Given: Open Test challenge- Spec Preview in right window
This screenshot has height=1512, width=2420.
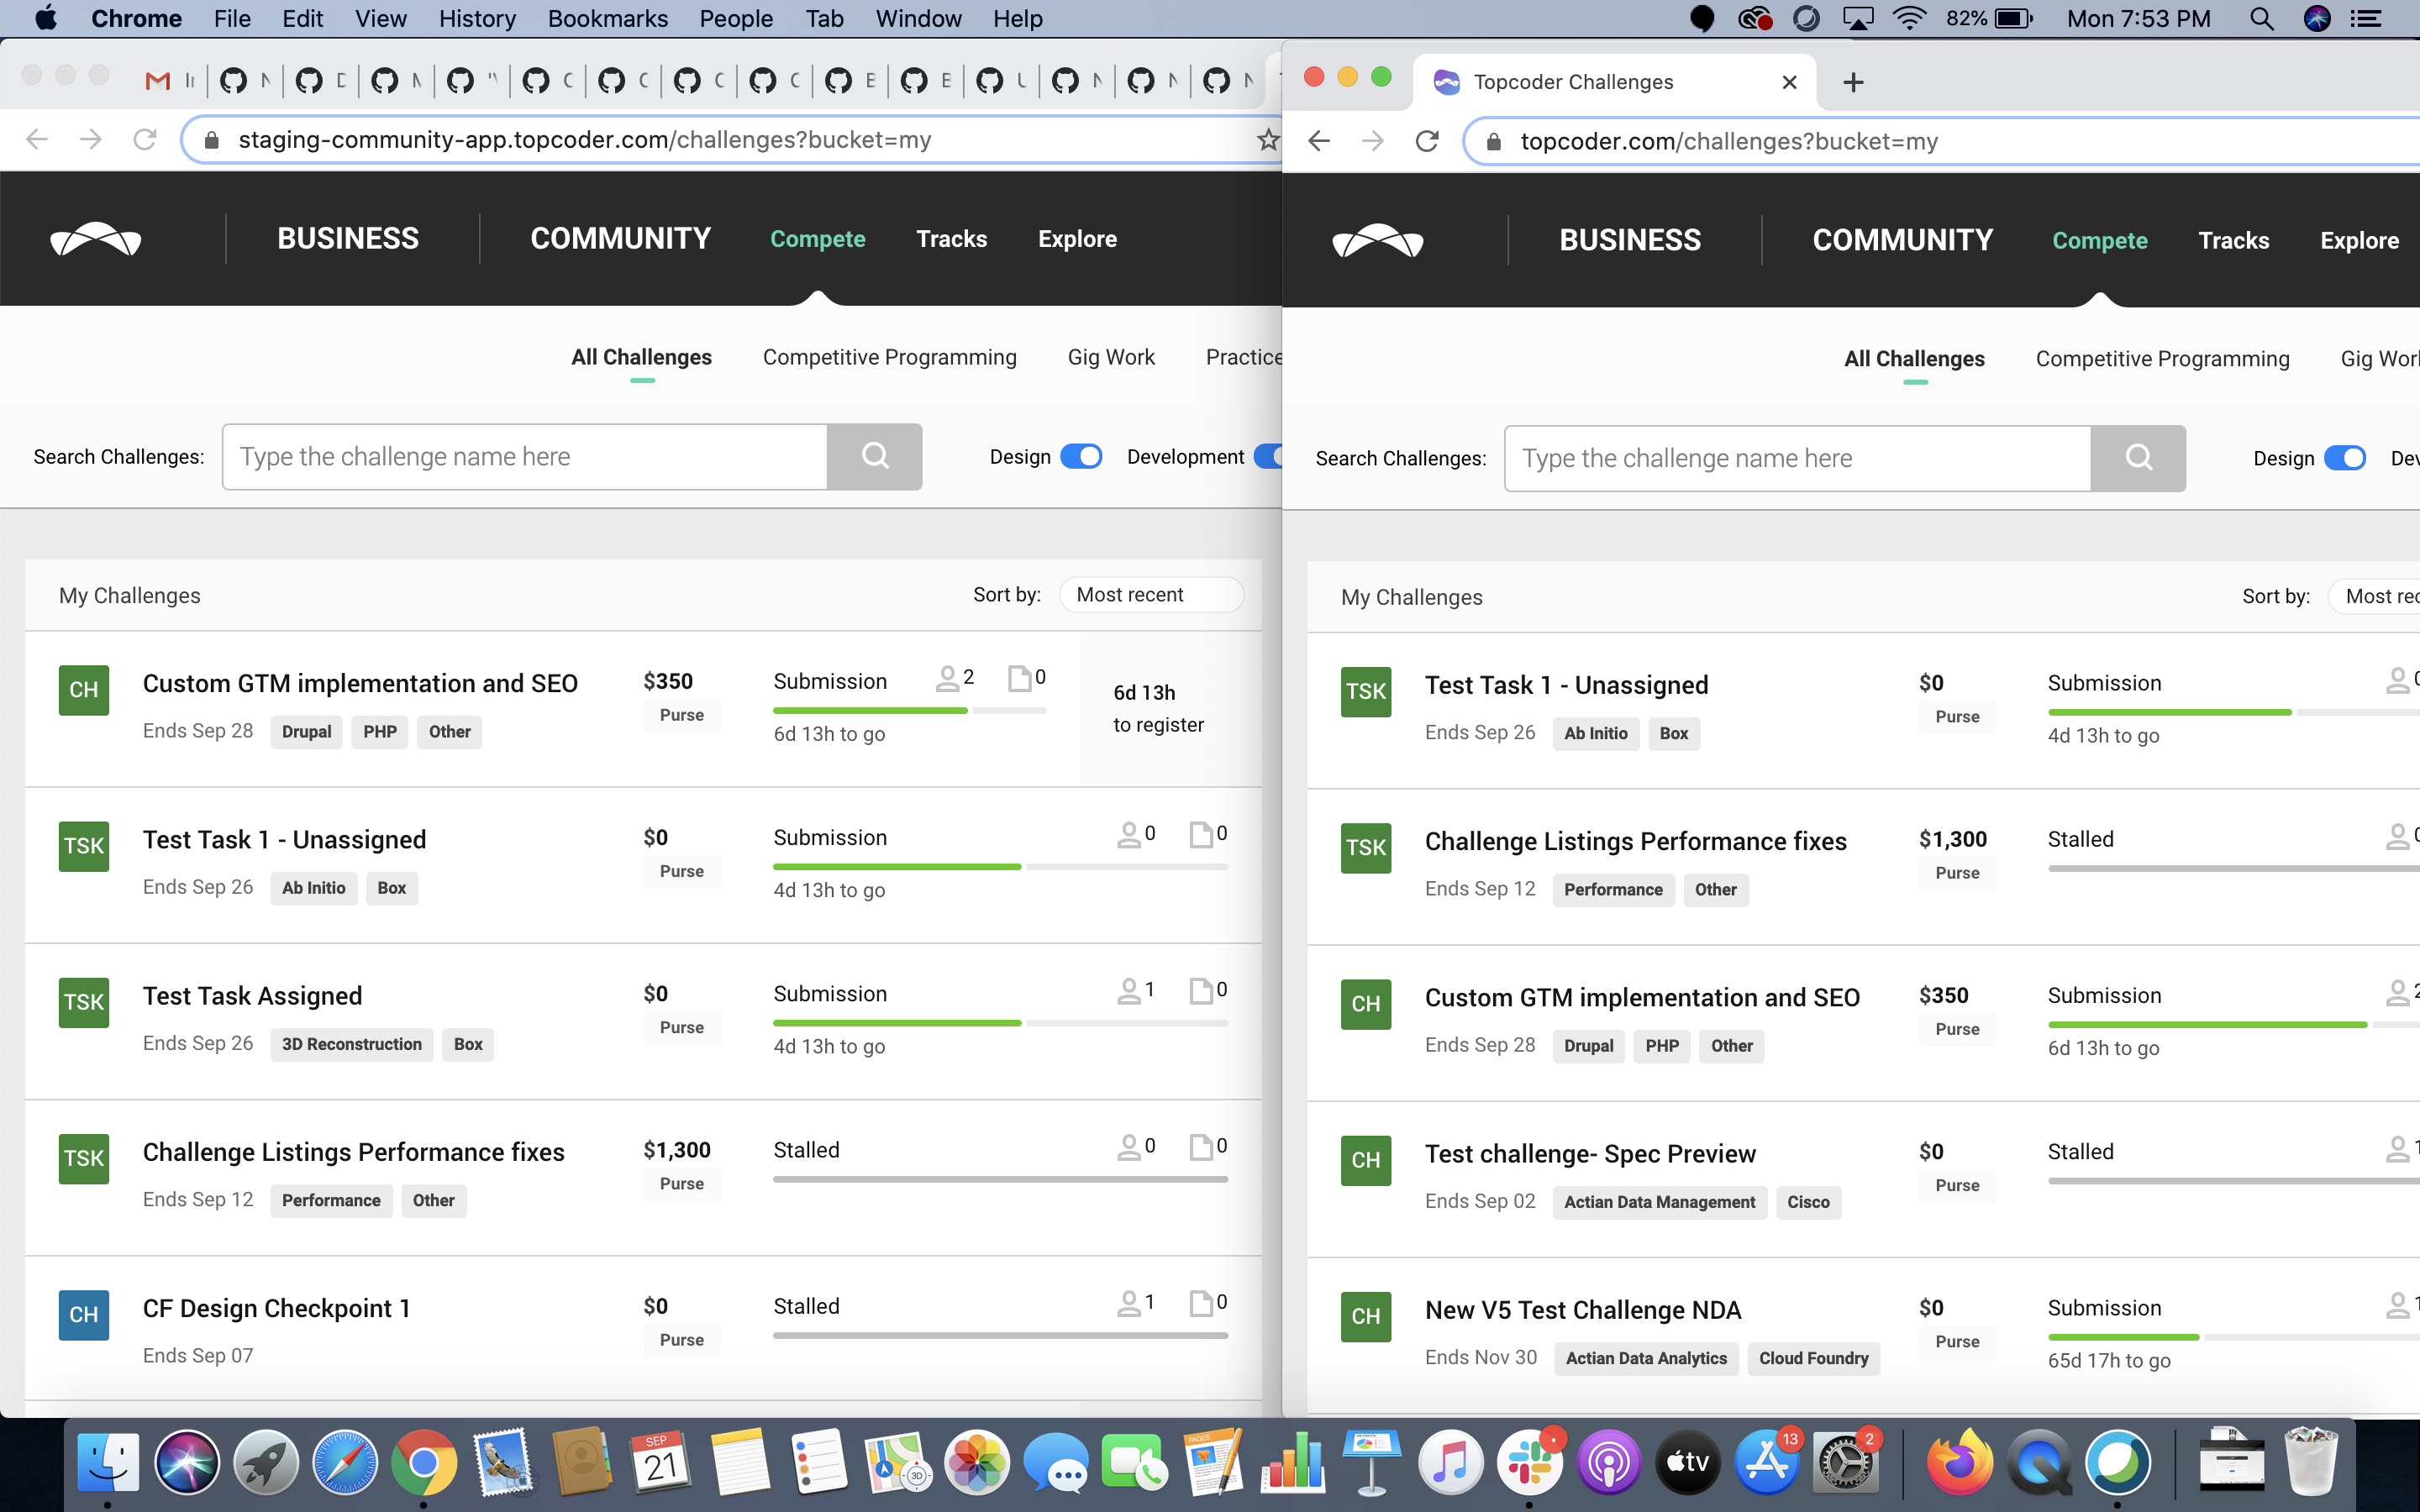Looking at the screenshot, I should click(1590, 1154).
